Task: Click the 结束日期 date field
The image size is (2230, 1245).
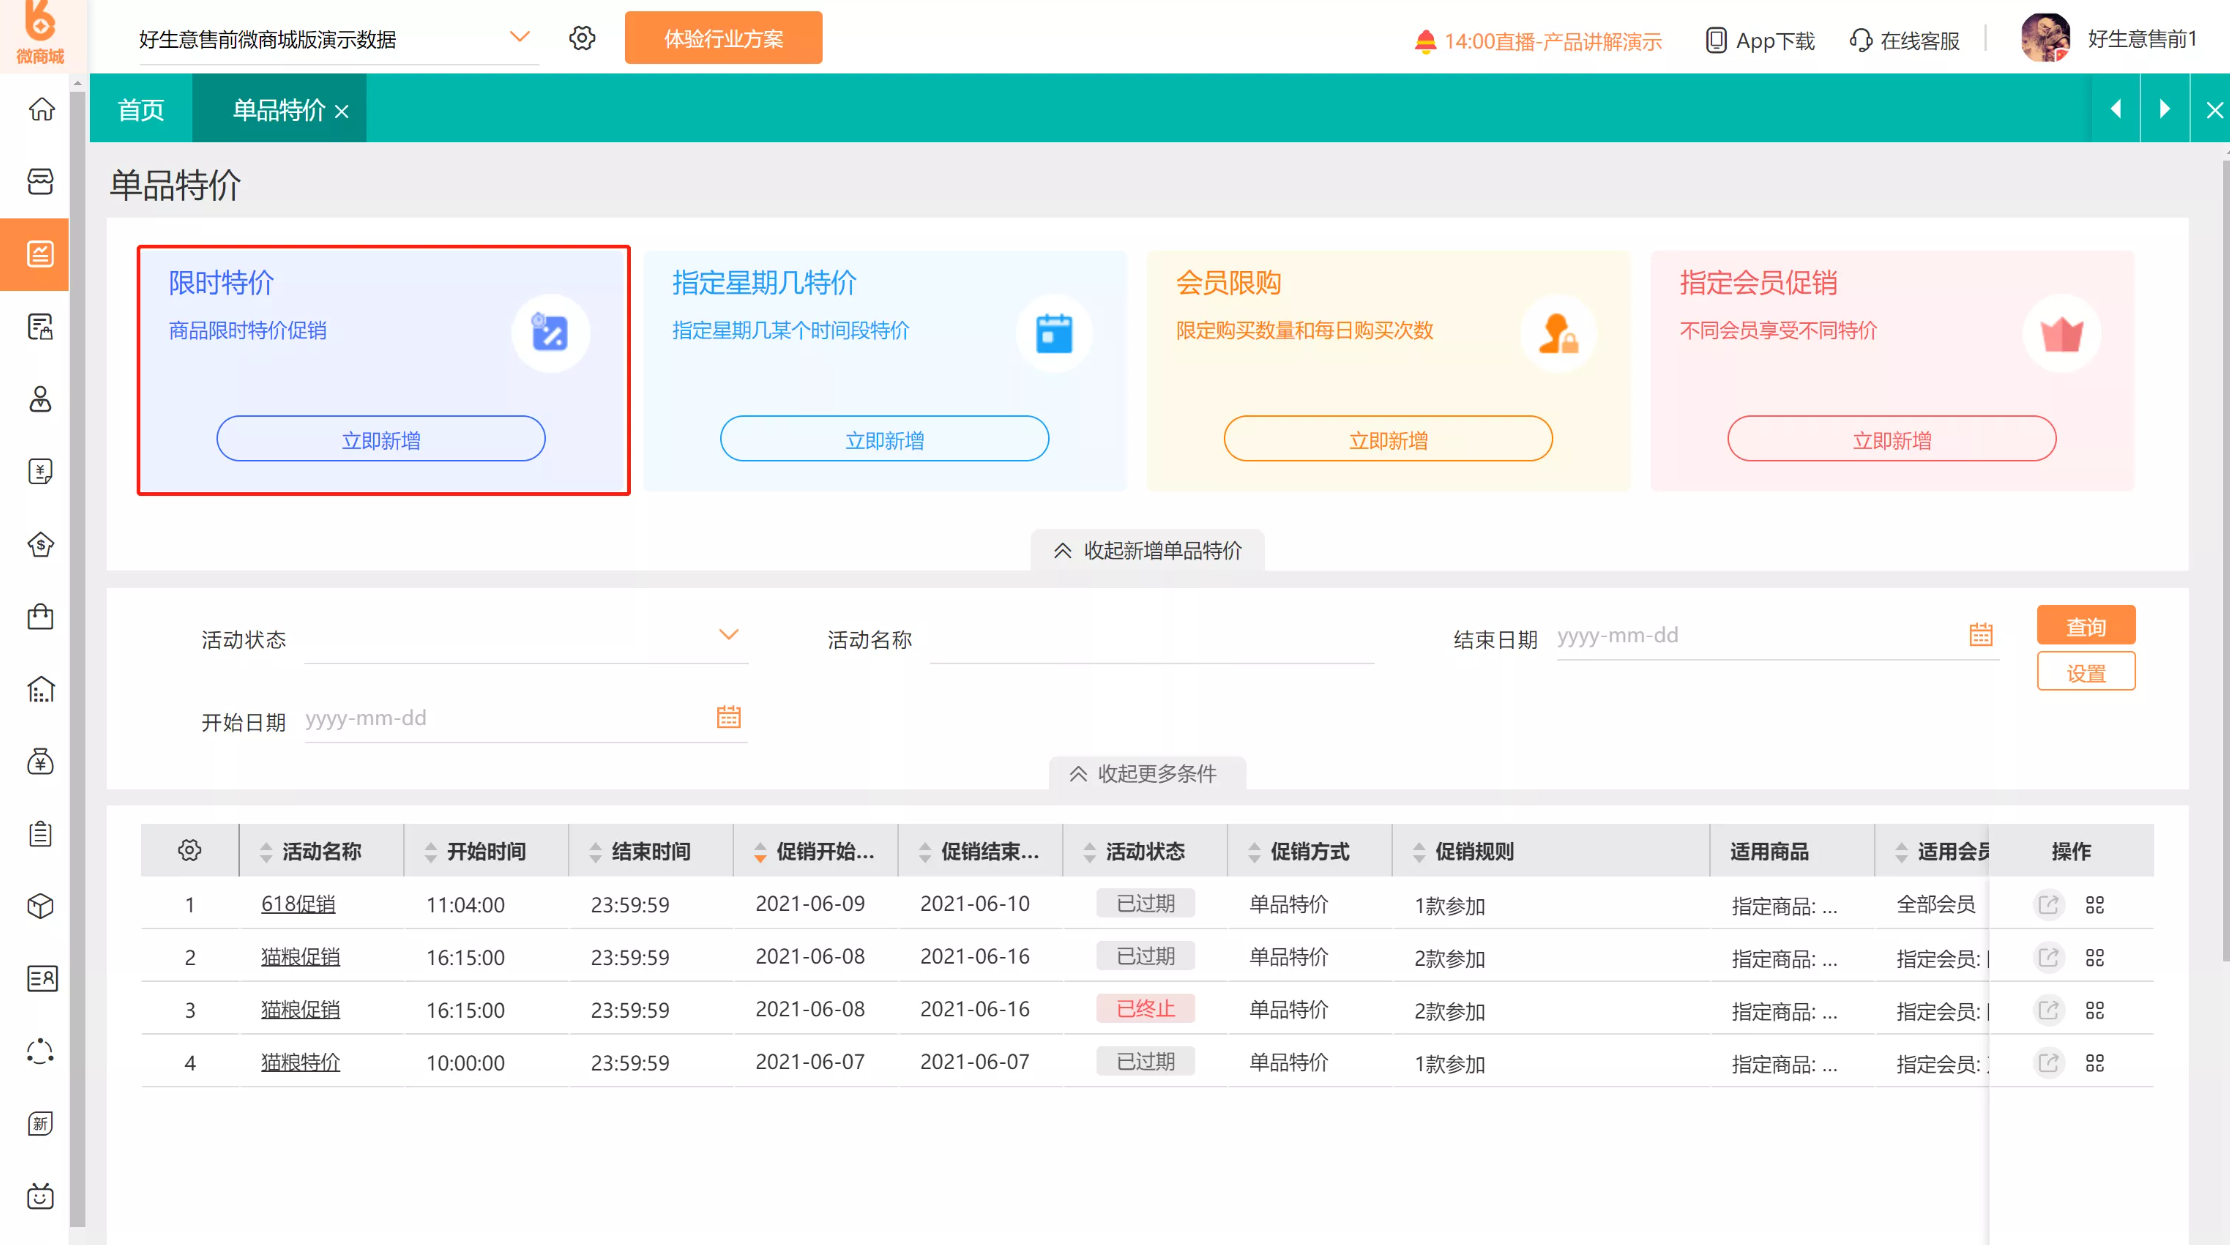Action: 1778,635
